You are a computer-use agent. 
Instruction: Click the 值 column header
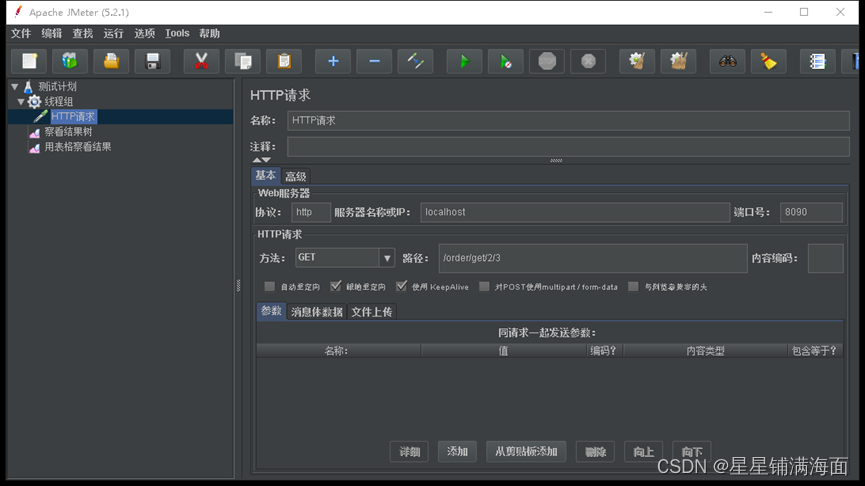(x=503, y=351)
